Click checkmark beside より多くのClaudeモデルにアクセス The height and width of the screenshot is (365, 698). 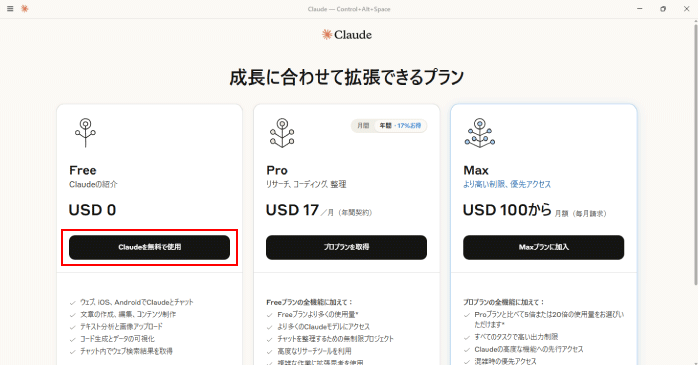point(270,327)
